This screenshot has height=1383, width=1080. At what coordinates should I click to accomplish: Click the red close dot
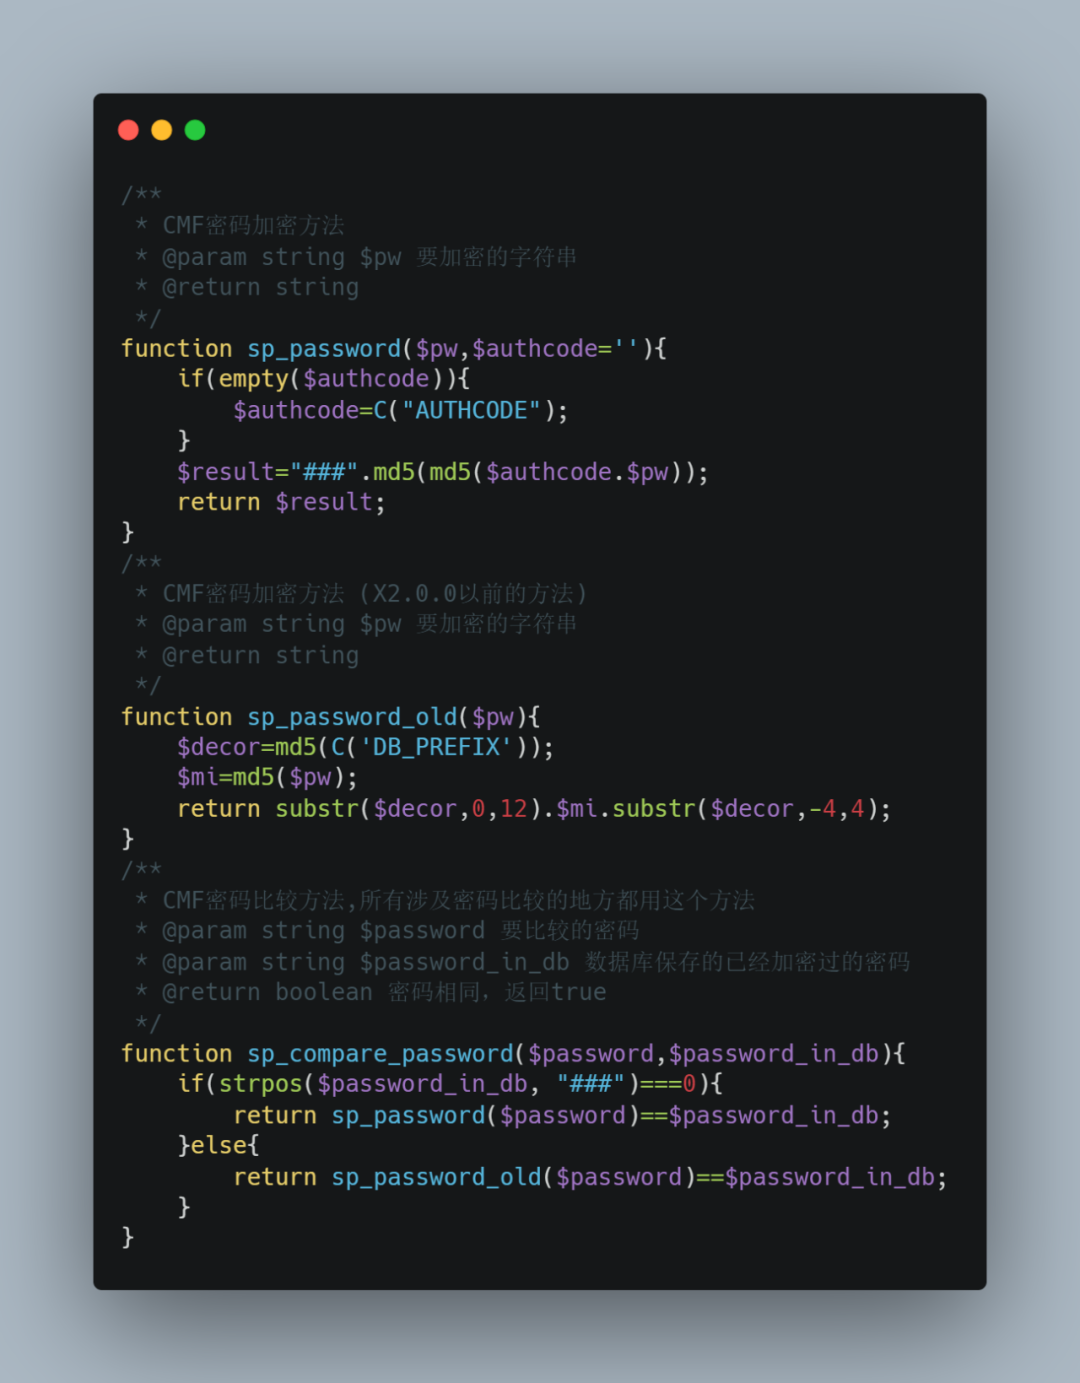[128, 130]
